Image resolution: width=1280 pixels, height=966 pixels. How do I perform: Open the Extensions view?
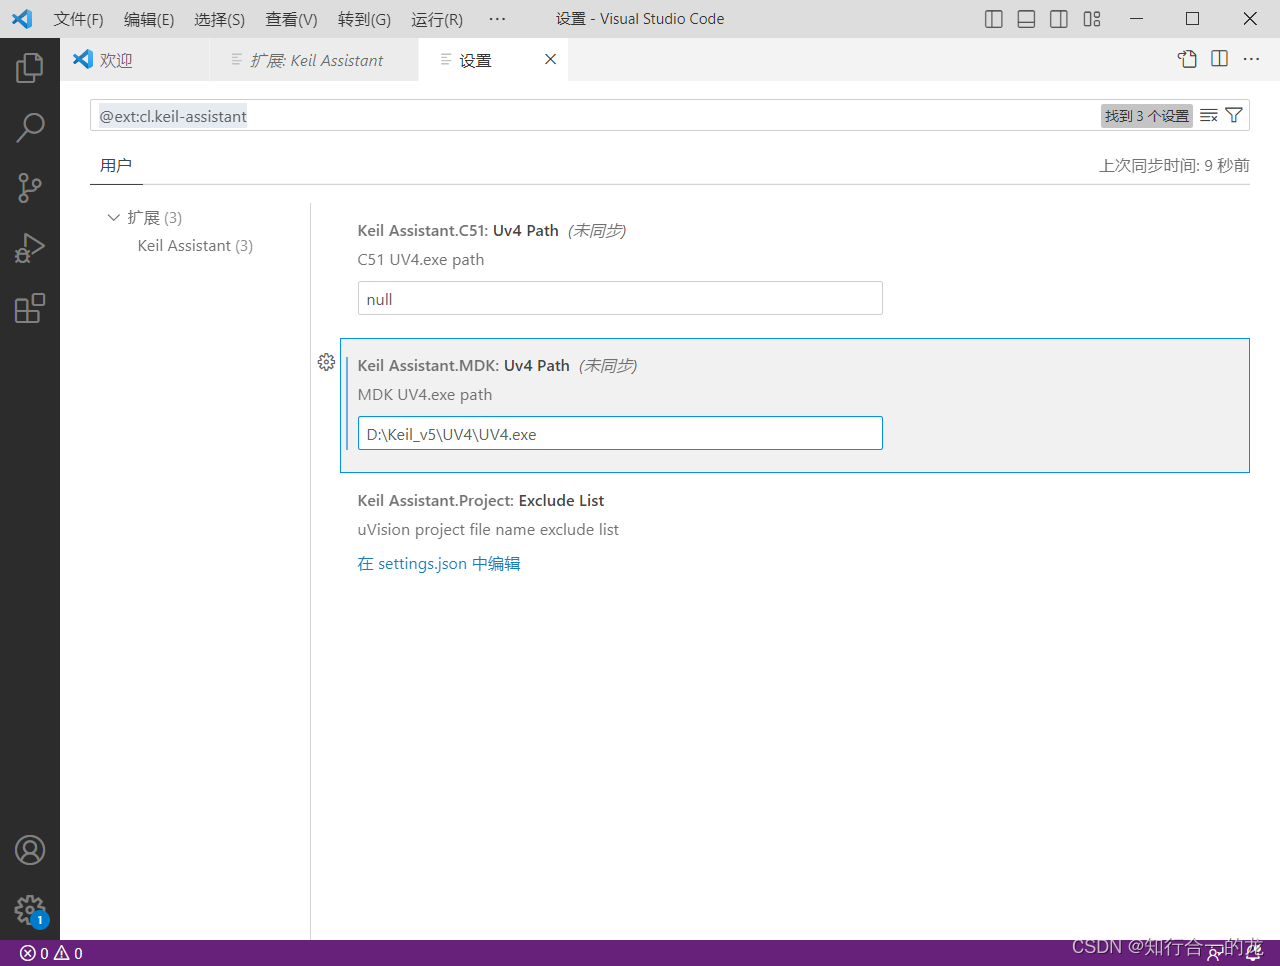30,308
